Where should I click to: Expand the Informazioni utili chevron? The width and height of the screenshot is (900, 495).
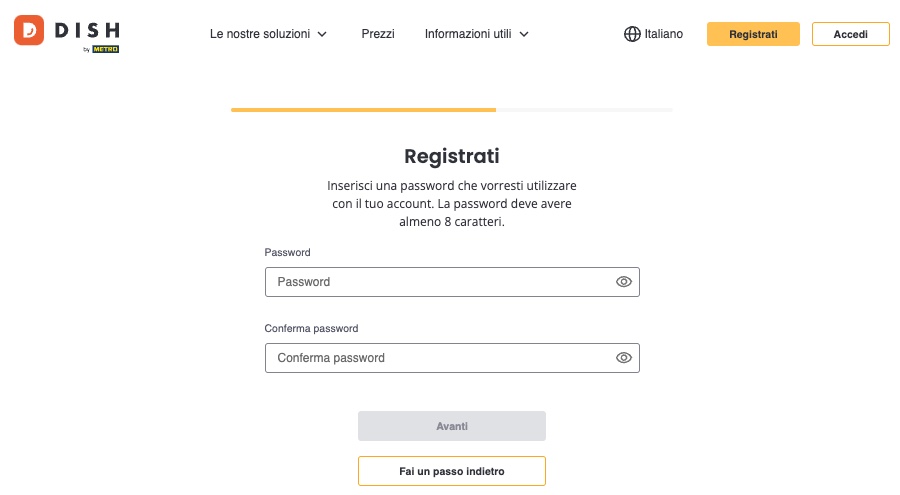(x=523, y=34)
